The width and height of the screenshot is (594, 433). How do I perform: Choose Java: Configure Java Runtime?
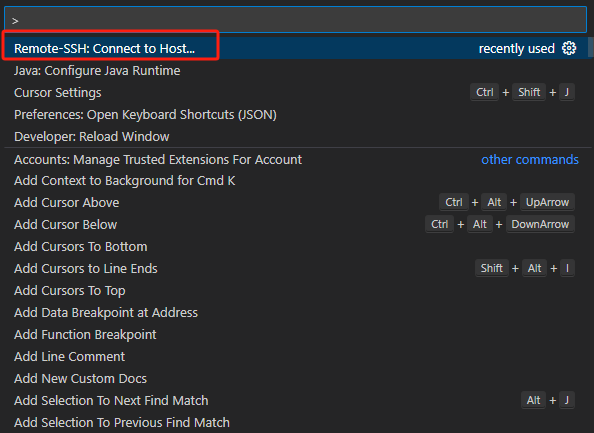(x=295, y=71)
